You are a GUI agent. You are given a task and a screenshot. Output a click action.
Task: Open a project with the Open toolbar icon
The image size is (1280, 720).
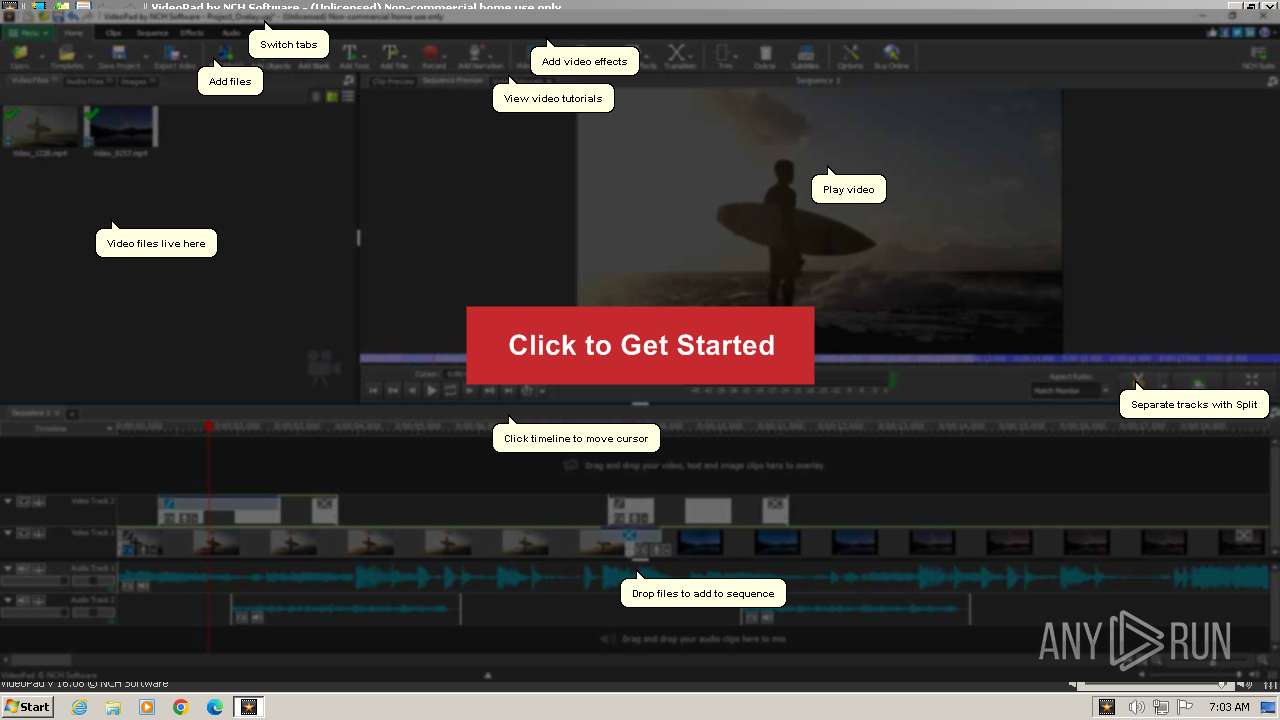pos(19,57)
